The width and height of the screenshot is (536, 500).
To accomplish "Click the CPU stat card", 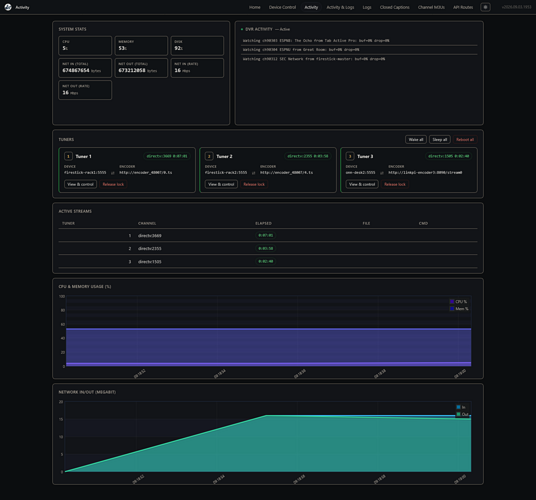I will point(85,46).
